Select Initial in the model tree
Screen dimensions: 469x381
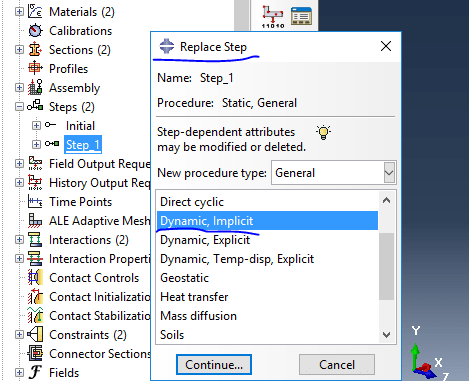80,126
